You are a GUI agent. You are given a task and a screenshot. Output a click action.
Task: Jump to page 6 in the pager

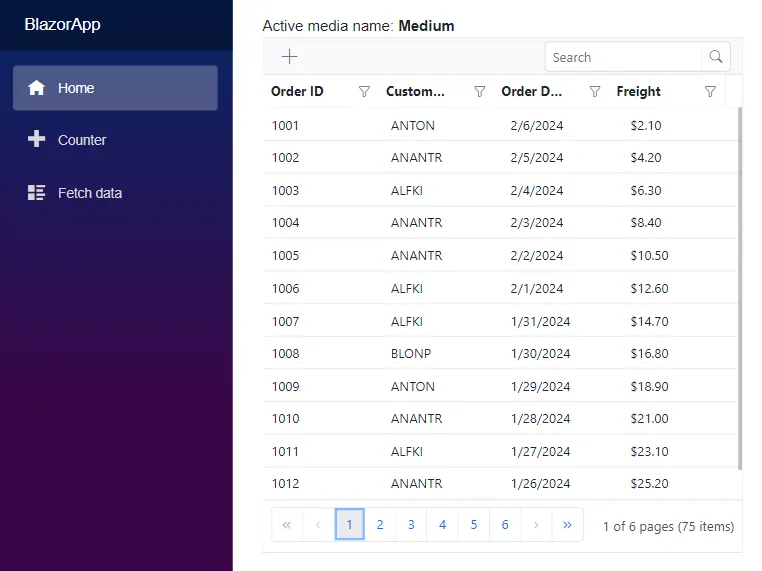[505, 525]
